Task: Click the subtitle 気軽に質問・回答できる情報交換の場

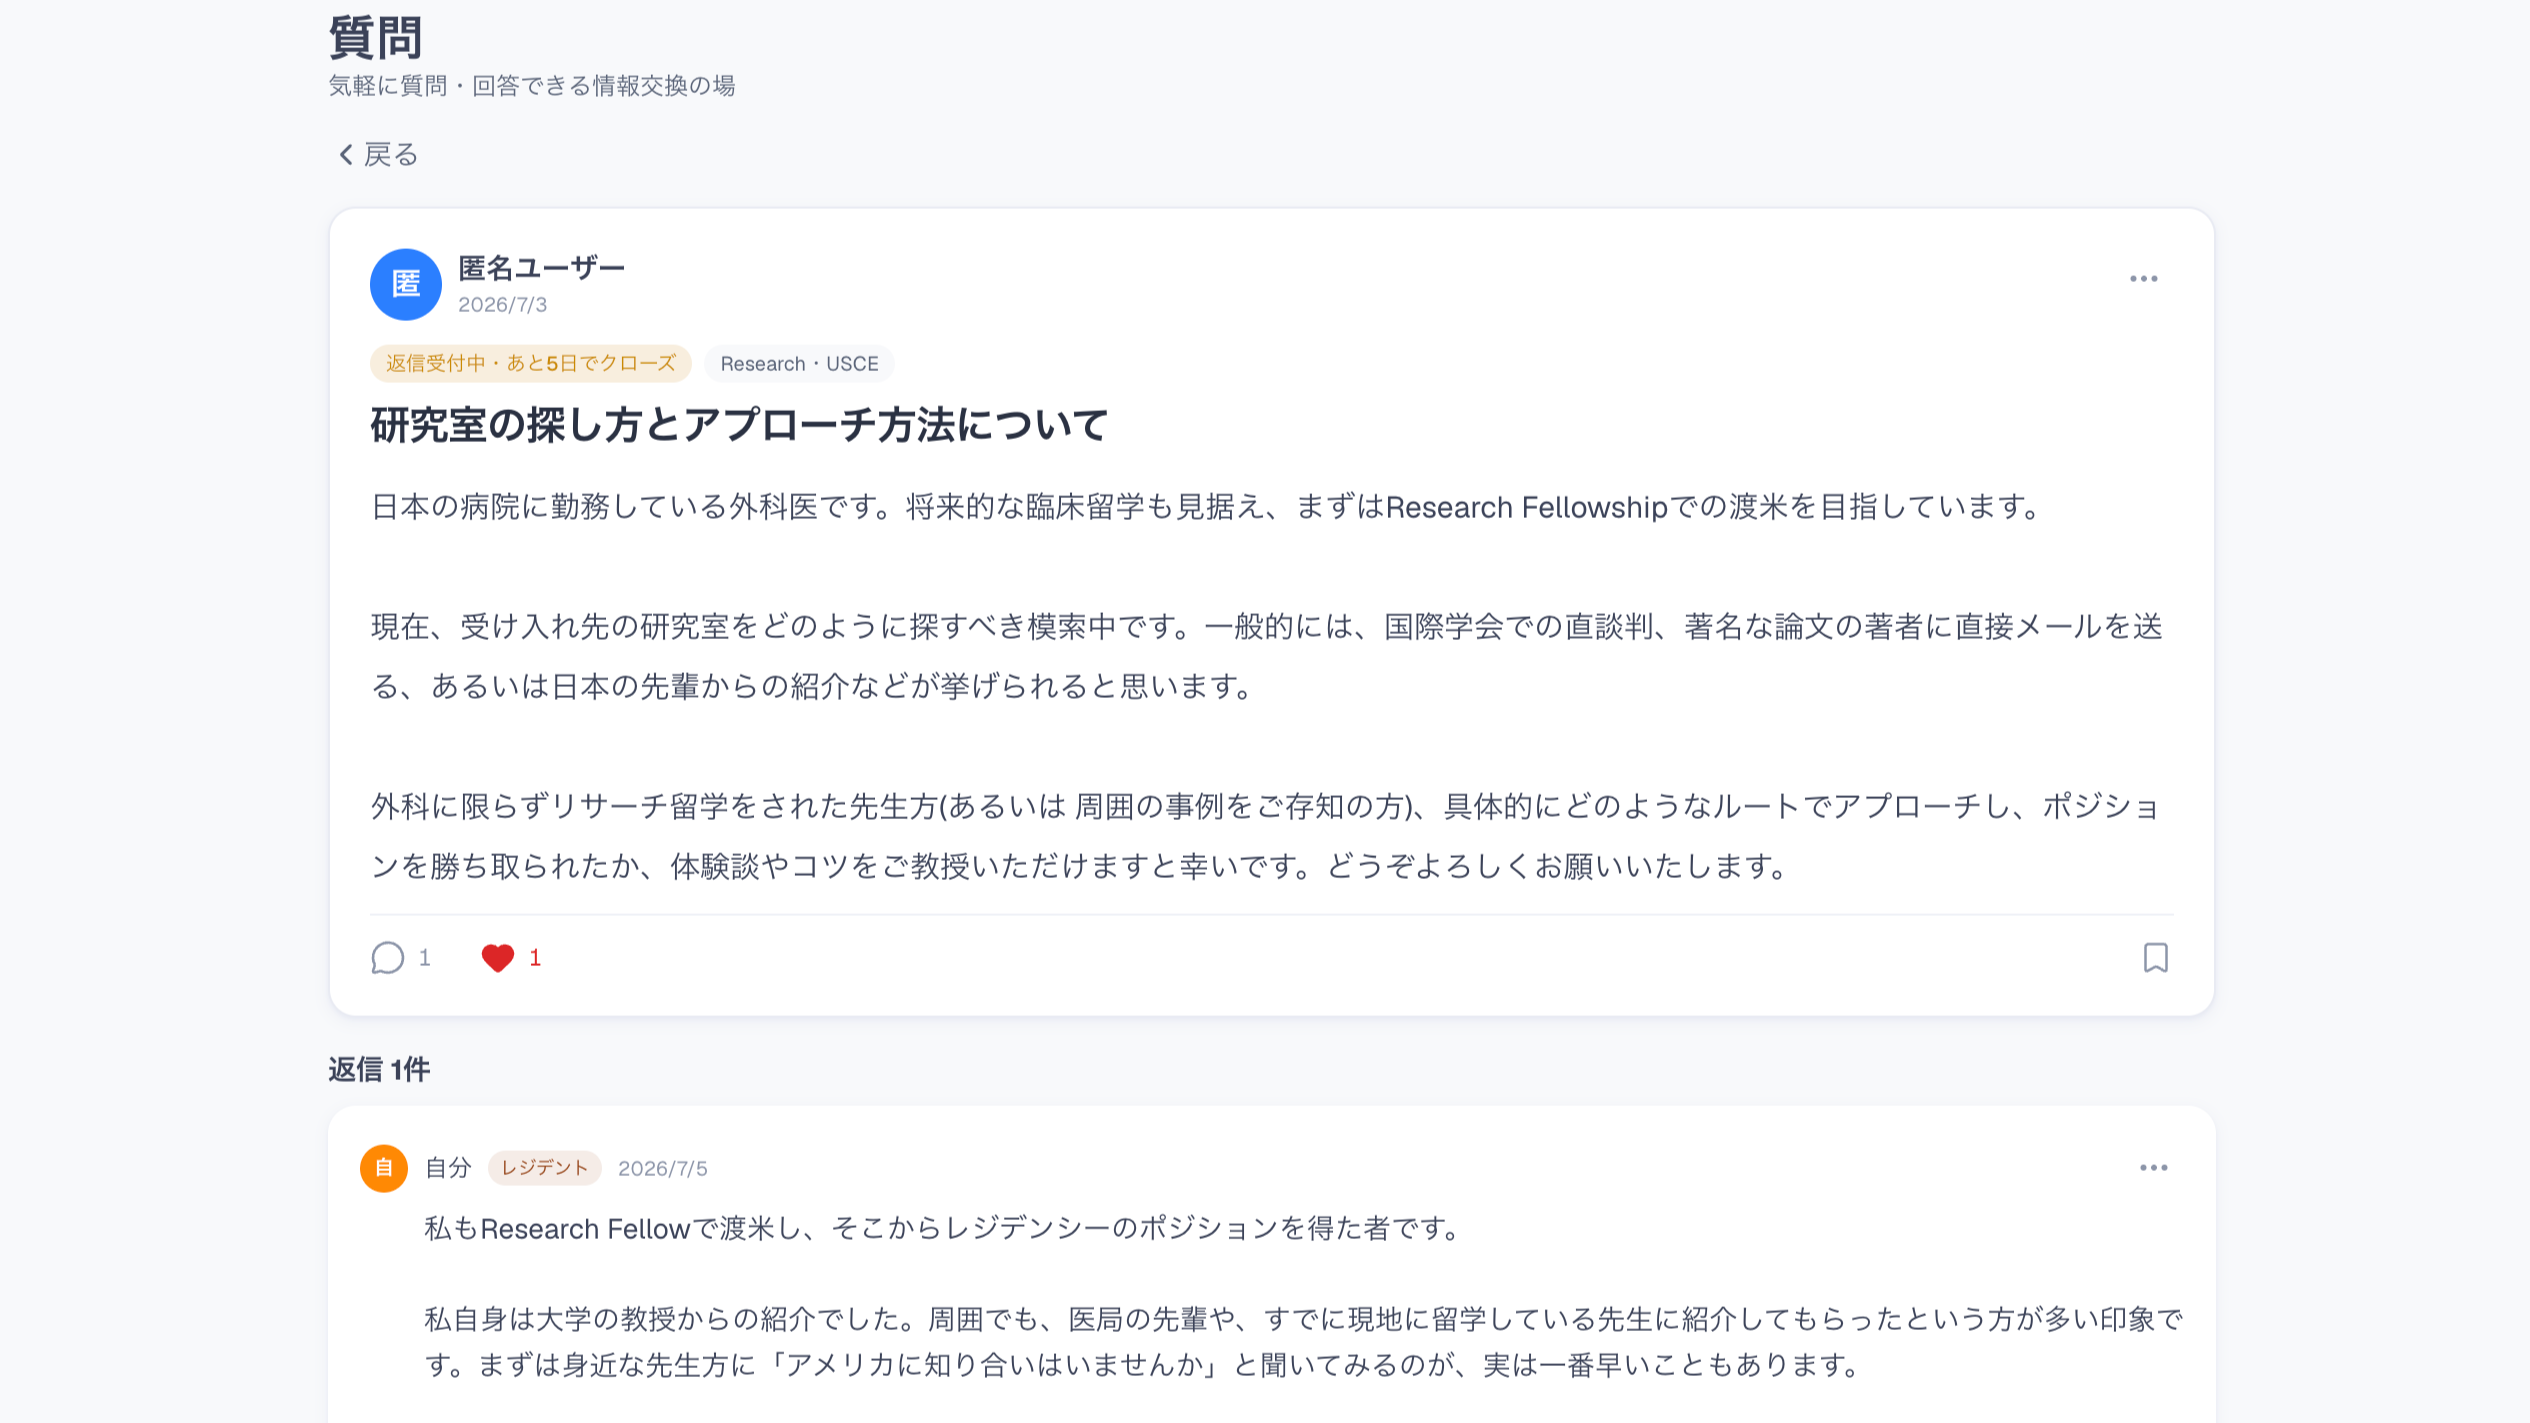Action: [x=532, y=86]
